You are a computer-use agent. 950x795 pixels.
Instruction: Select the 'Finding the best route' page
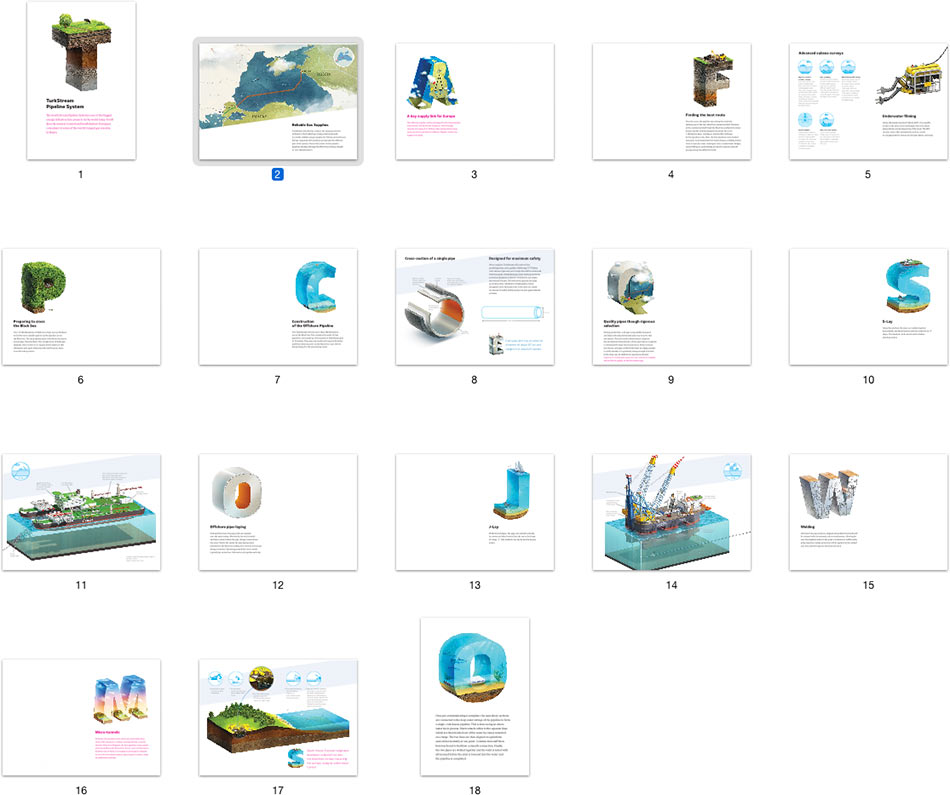pyautogui.click(x=671, y=100)
